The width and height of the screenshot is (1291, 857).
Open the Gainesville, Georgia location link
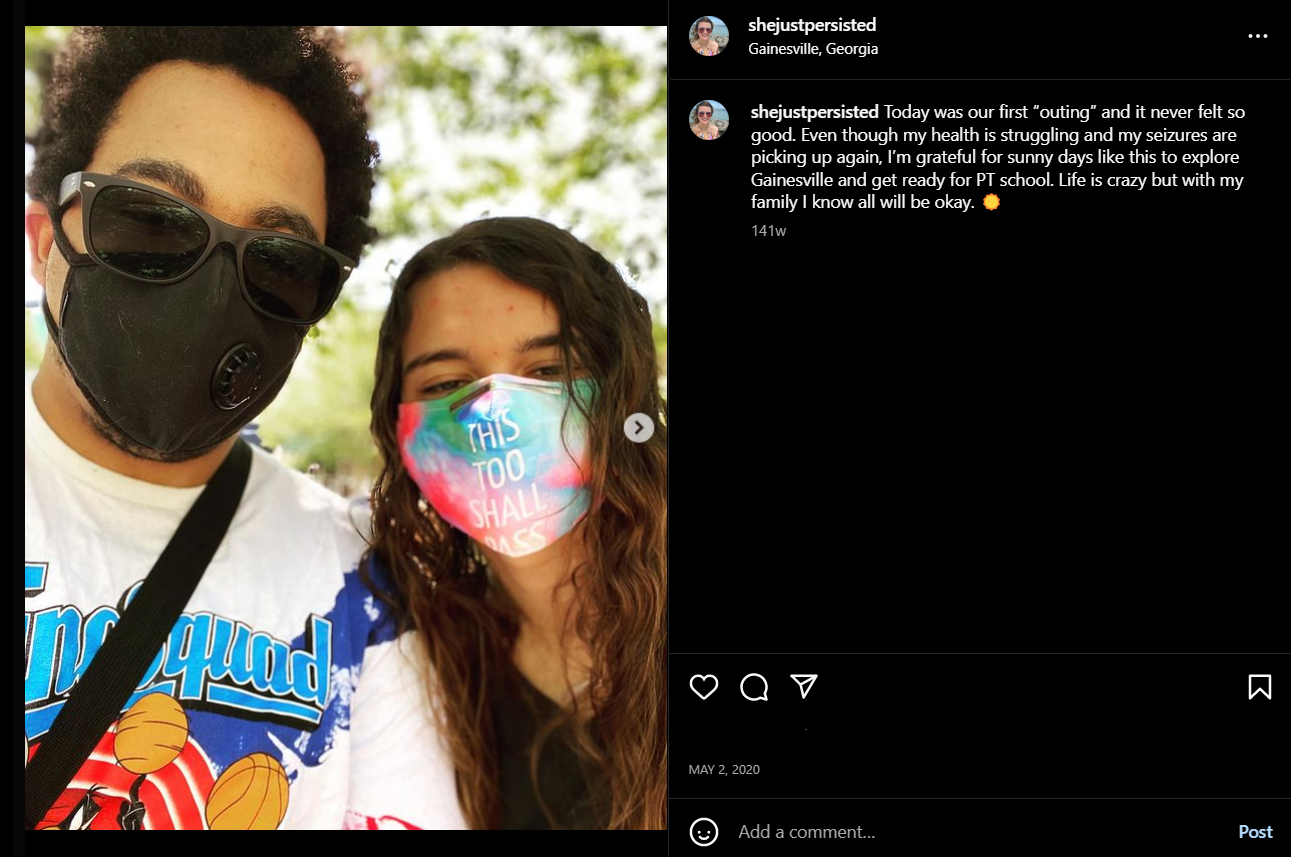click(813, 48)
